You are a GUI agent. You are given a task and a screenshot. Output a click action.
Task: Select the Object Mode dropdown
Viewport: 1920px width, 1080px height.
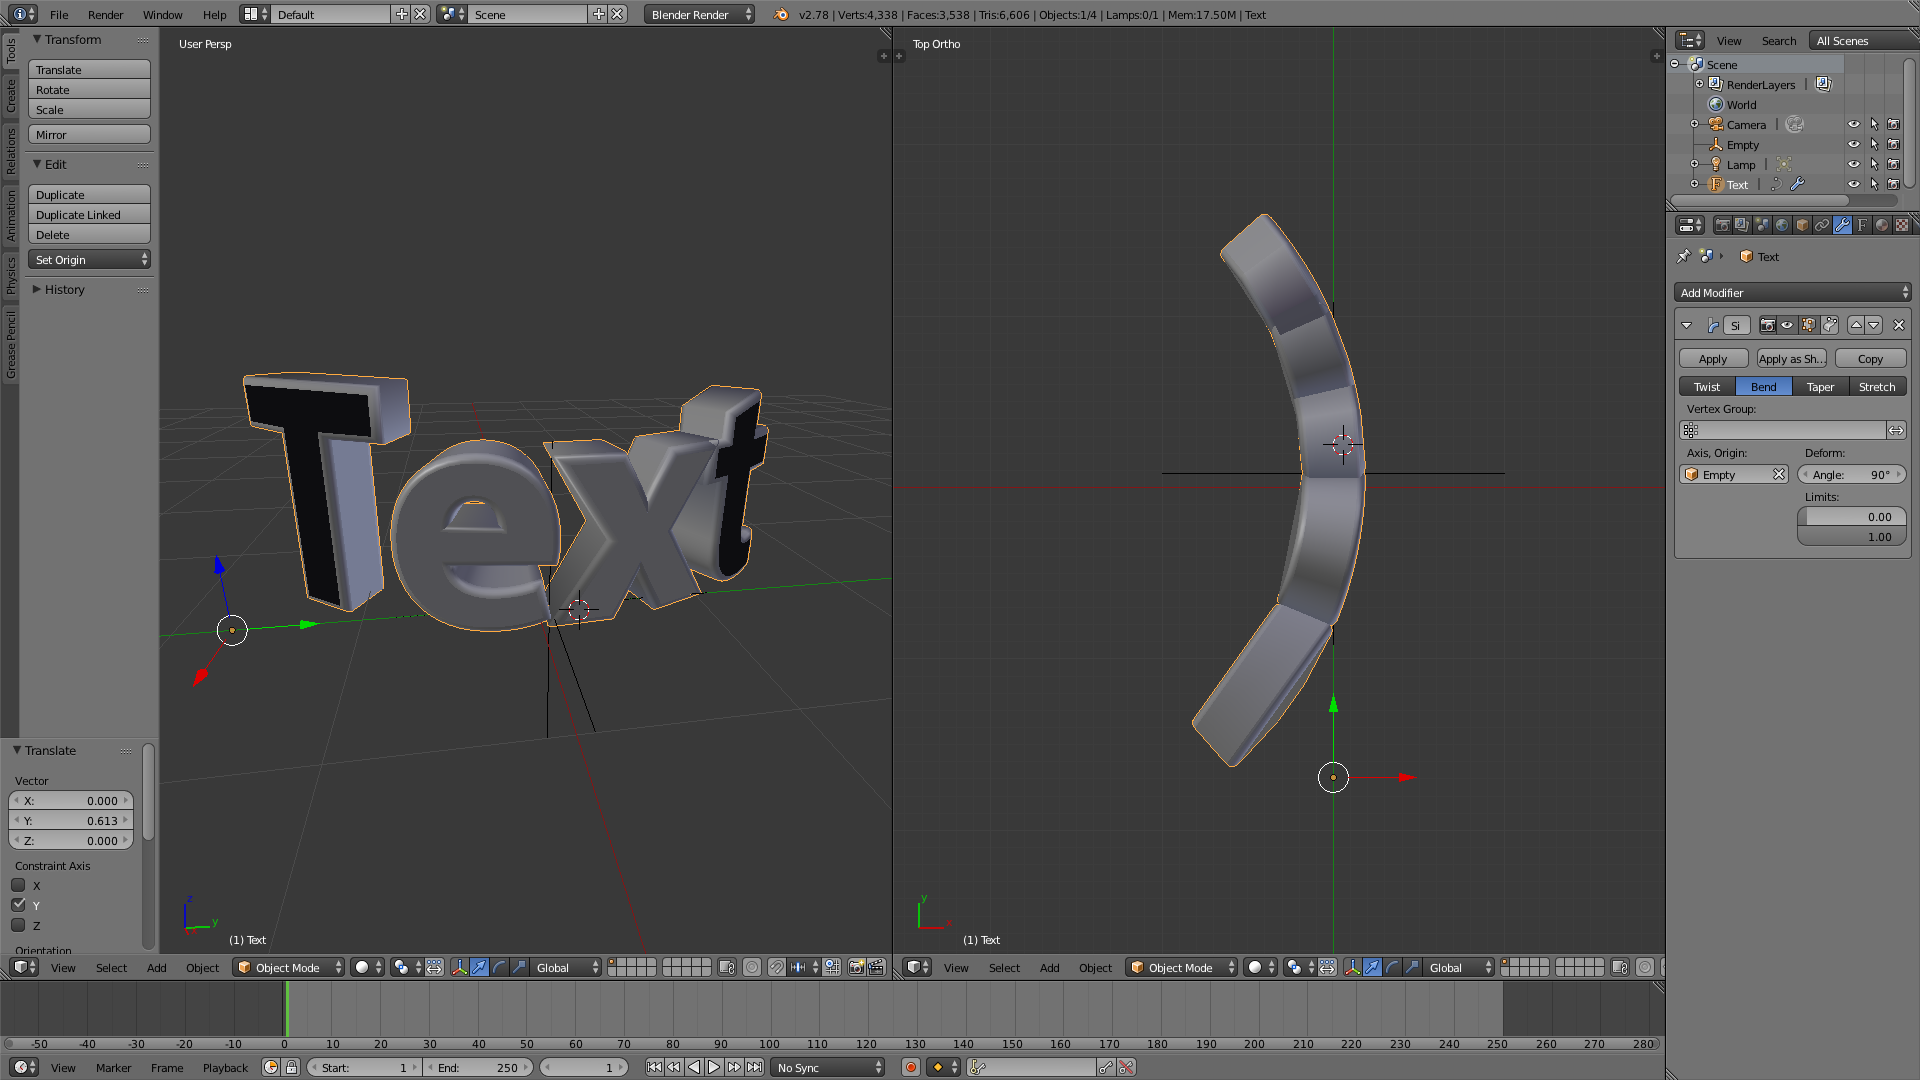pos(286,968)
